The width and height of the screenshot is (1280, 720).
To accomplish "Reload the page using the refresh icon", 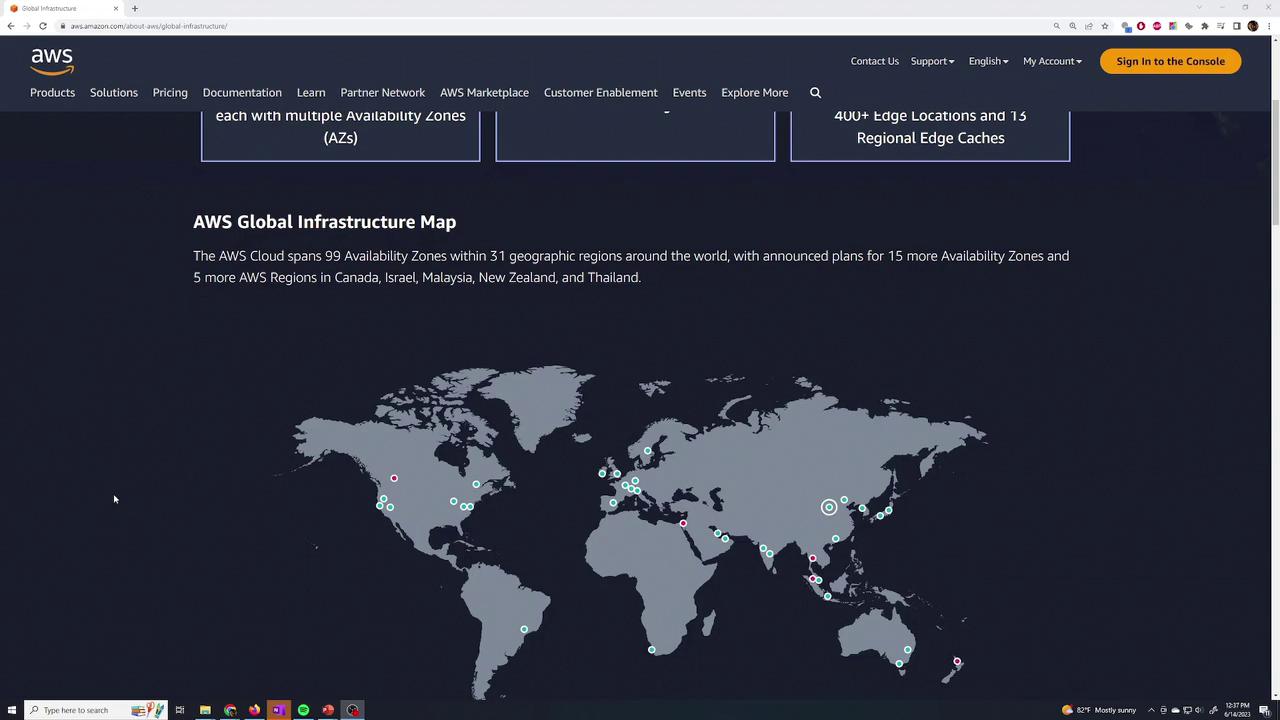I will [x=43, y=26].
